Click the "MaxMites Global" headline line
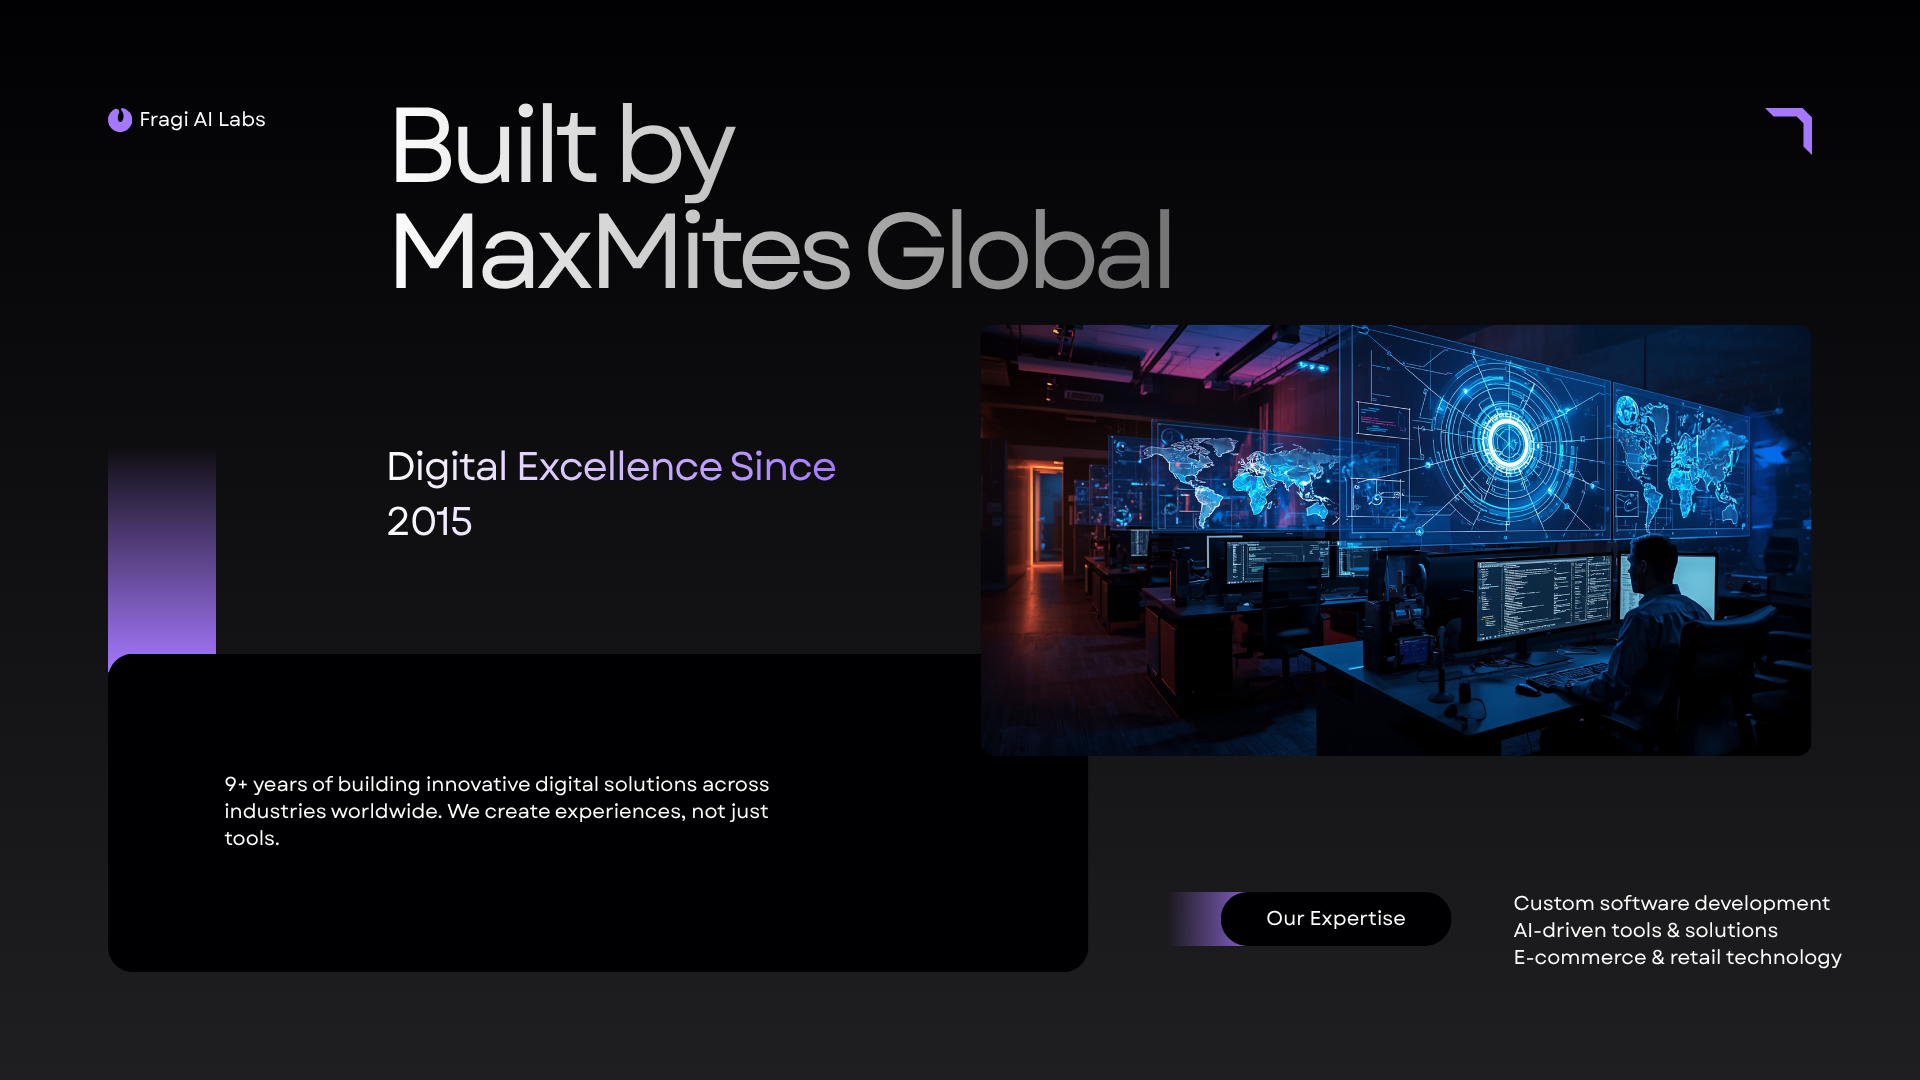The image size is (1920, 1080). point(781,252)
